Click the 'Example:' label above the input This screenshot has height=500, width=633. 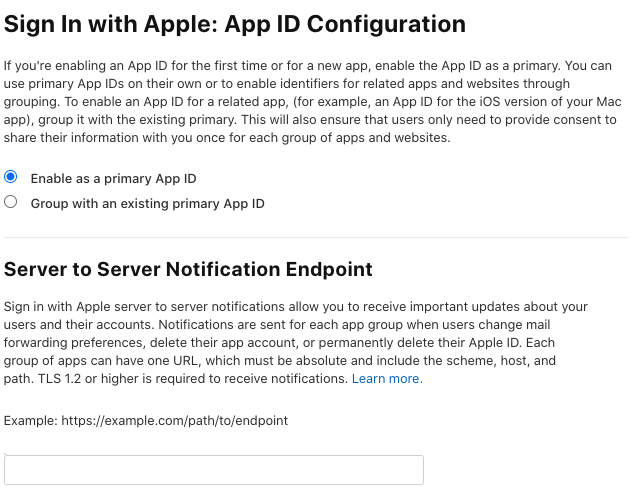tap(31, 421)
